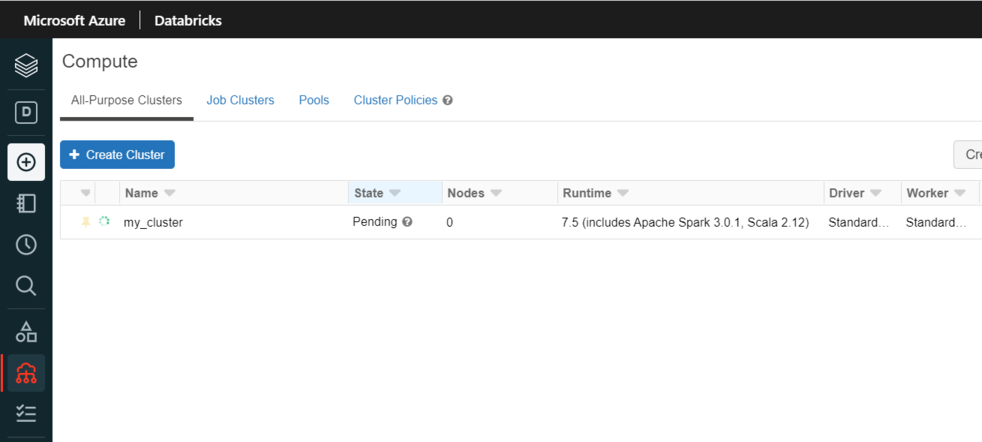
Task: Open the my_cluster cluster link
Action: [153, 222]
